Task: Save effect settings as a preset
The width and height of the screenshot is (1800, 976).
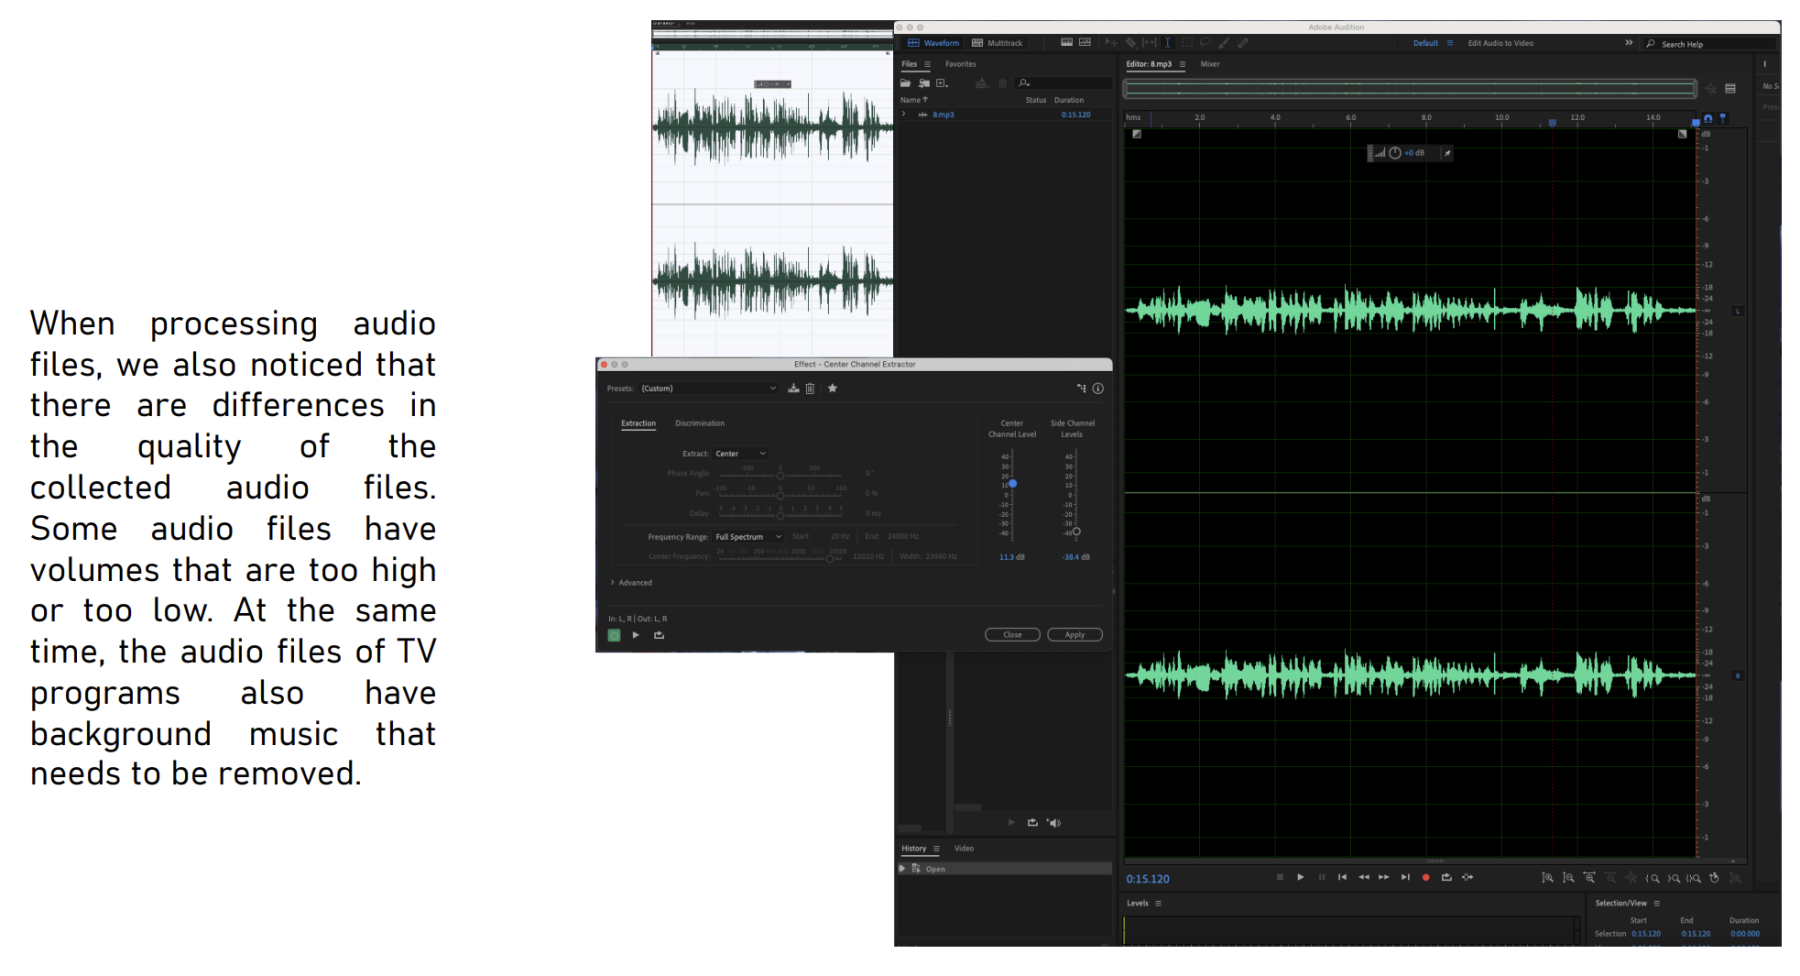Action: (793, 389)
